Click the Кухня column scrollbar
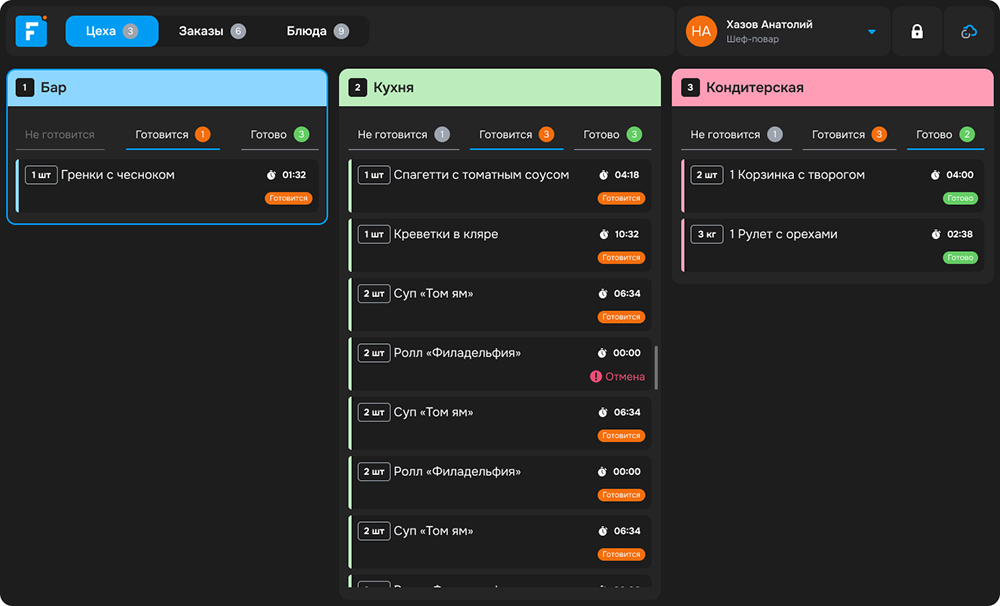The width and height of the screenshot is (1000, 606). [x=656, y=367]
